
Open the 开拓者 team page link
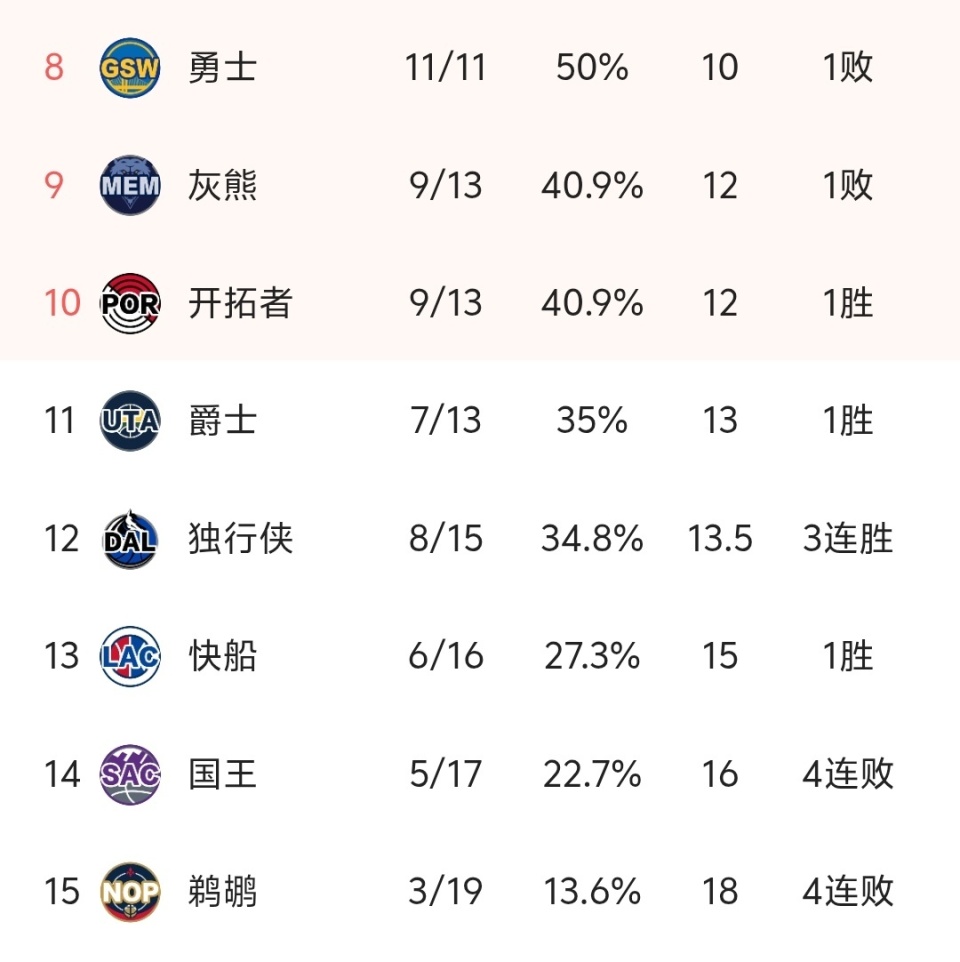click(x=240, y=303)
